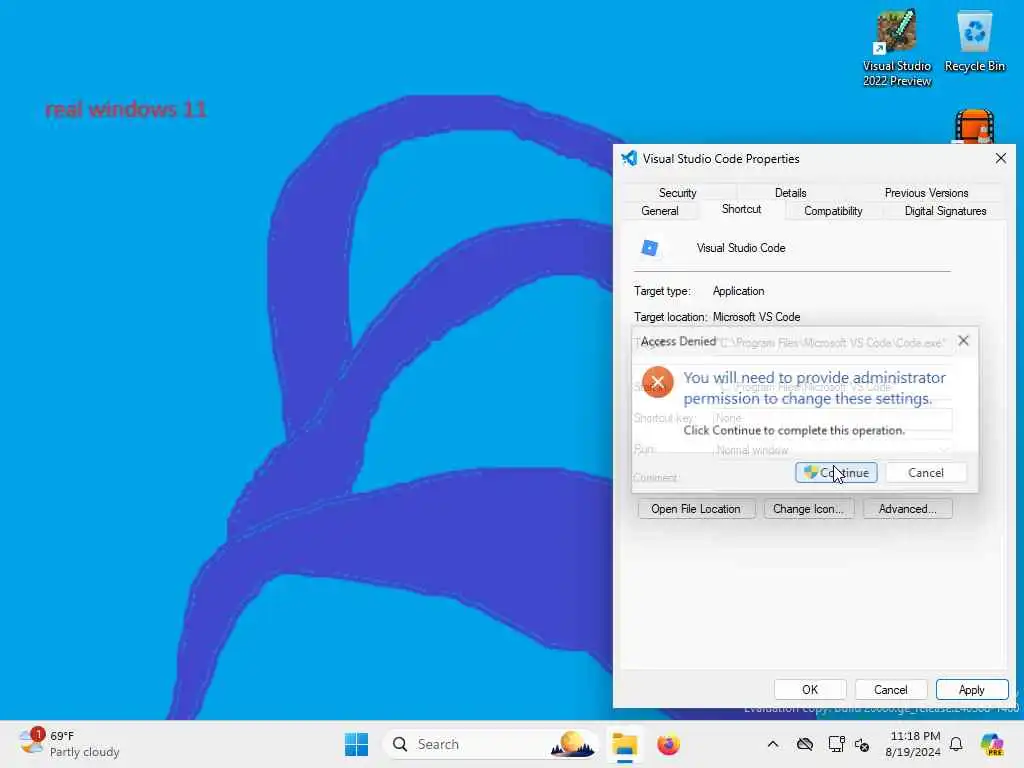Open the Digital Signatures tab
The height and width of the screenshot is (768, 1024).
coord(945,211)
